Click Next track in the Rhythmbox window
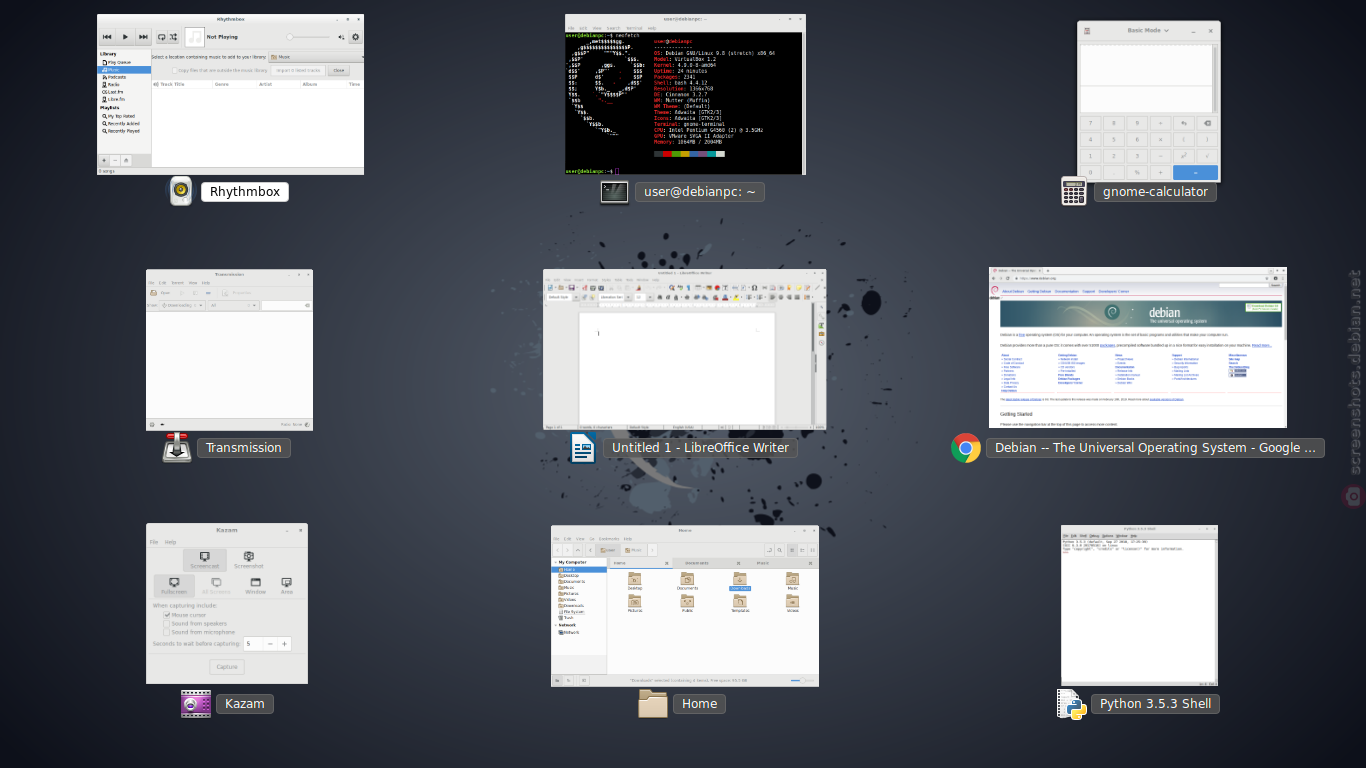Viewport: 1366px width, 768px height. (143, 37)
